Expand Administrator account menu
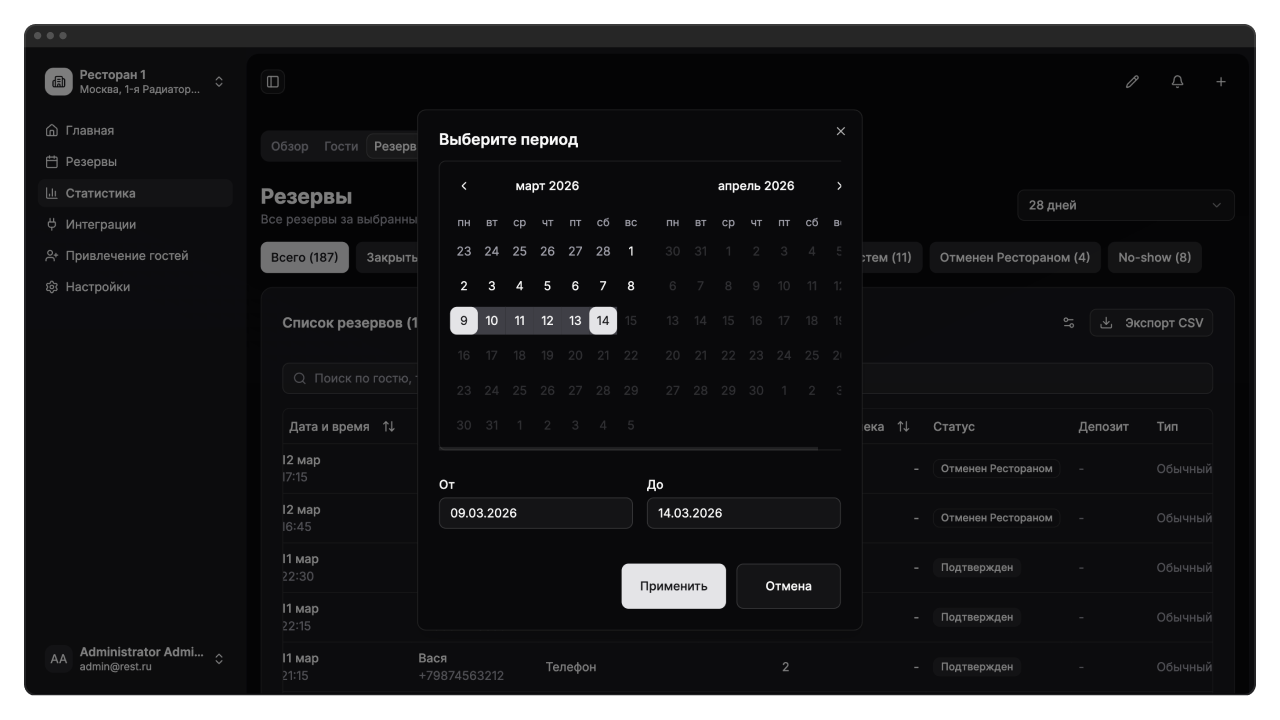The image size is (1280, 720). point(219,659)
